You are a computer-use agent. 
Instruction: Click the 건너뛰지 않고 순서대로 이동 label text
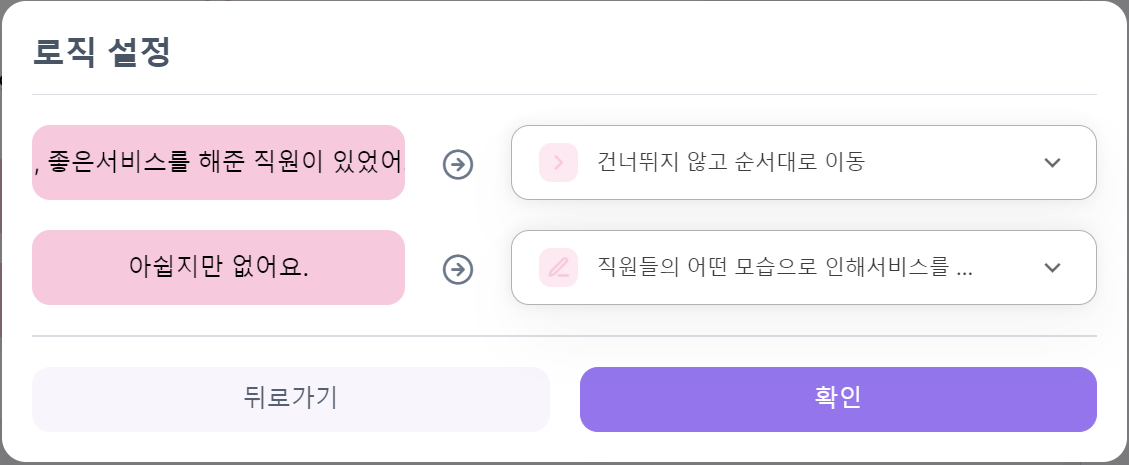point(731,163)
